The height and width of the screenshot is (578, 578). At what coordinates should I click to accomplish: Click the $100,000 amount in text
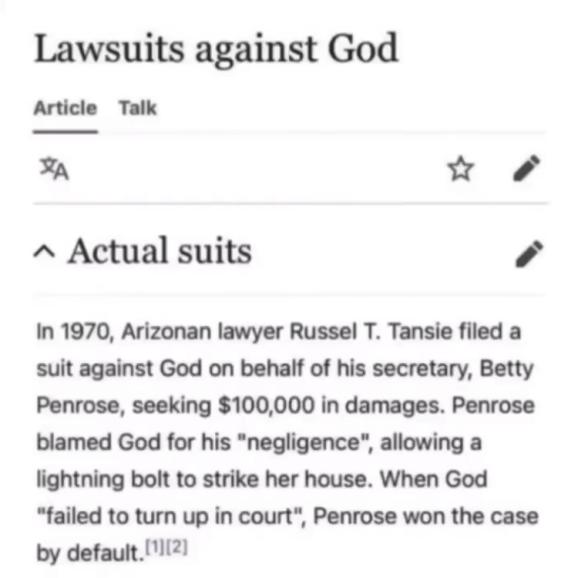[267, 405]
